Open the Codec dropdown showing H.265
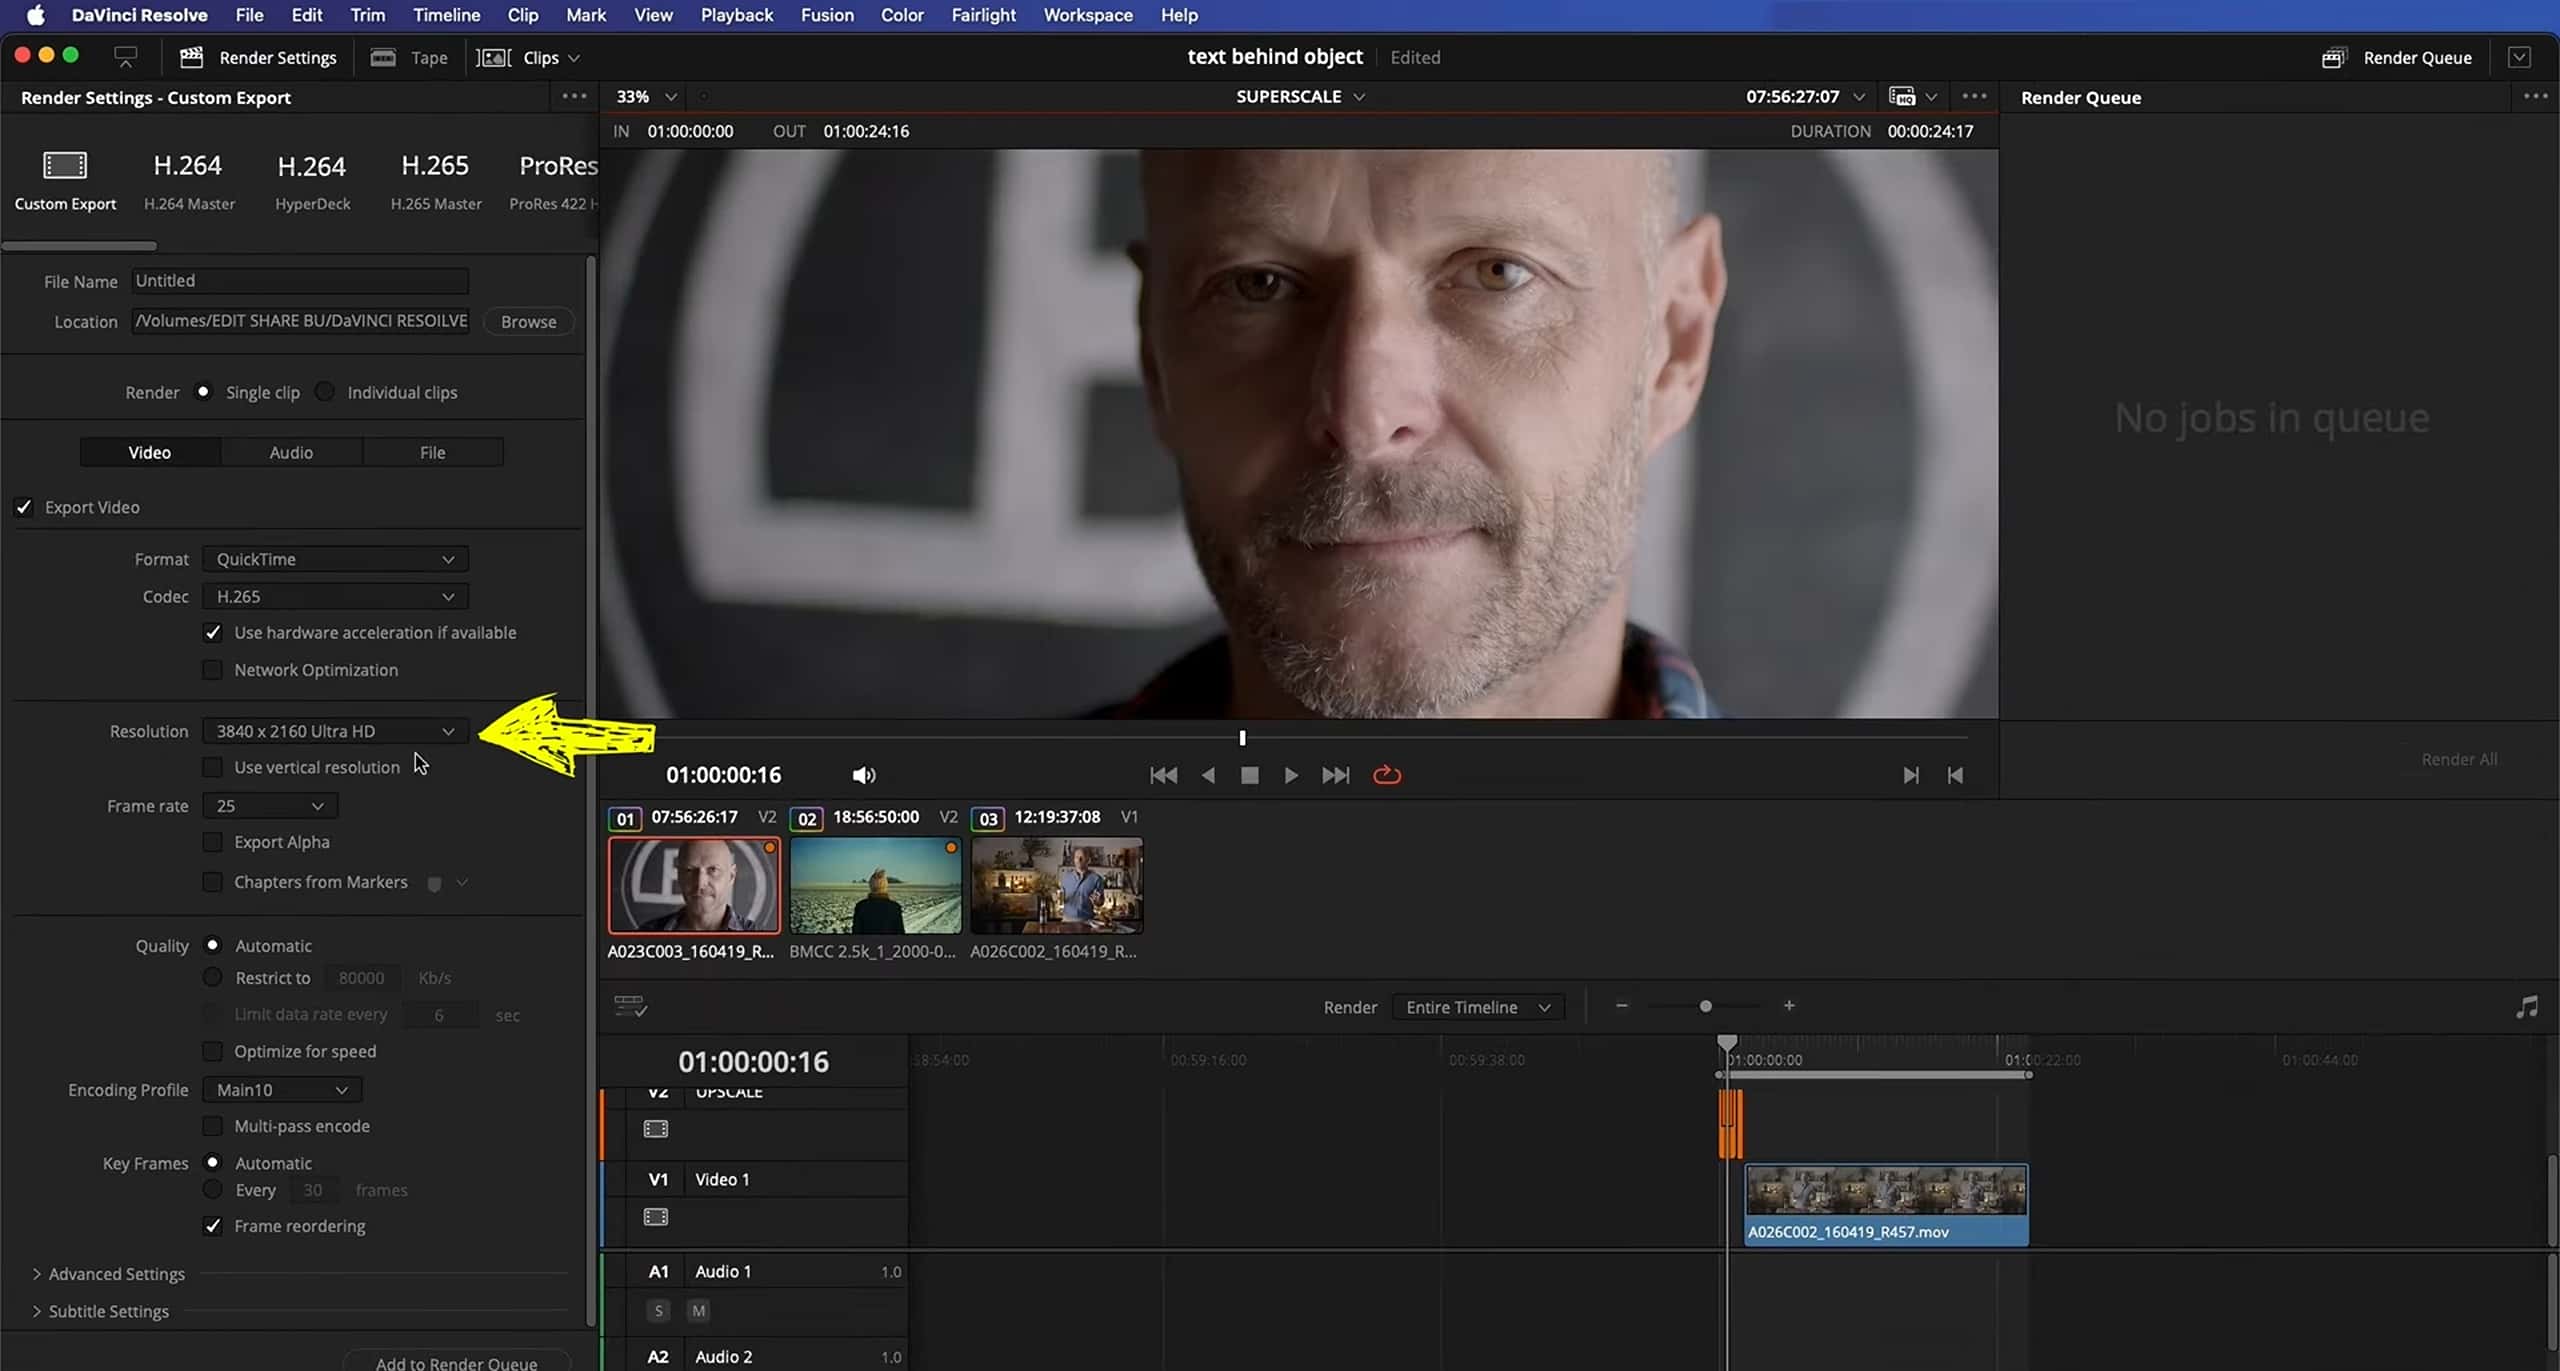The width and height of the screenshot is (2560, 1371). (335, 596)
